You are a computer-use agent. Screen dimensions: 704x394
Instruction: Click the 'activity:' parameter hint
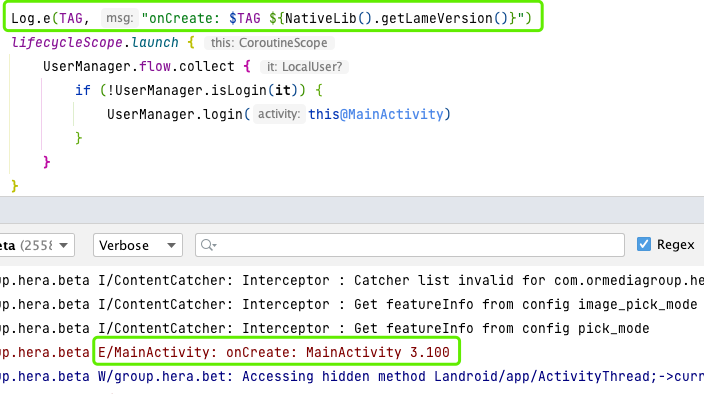click(x=279, y=114)
